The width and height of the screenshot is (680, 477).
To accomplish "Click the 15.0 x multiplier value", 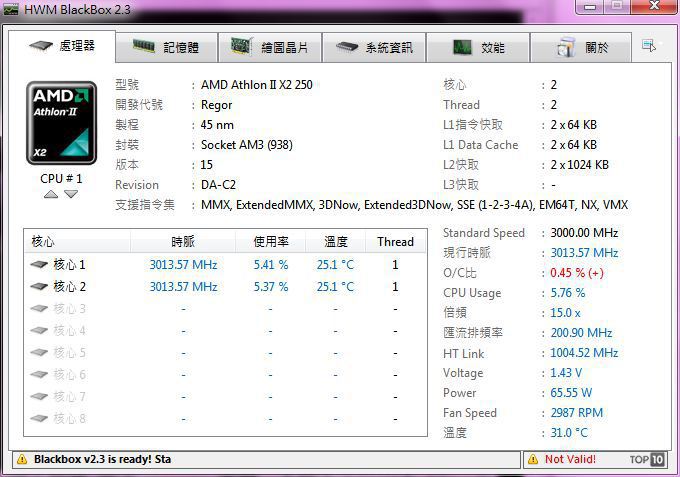I will coord(566,313).
